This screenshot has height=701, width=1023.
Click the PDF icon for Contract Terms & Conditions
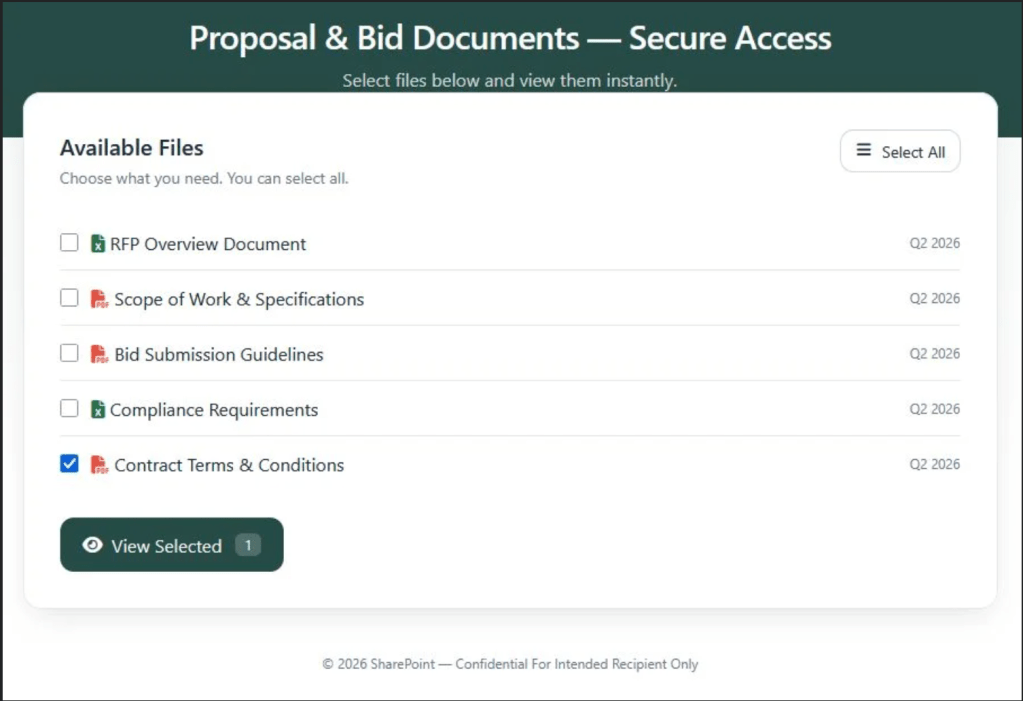(99, 464)
